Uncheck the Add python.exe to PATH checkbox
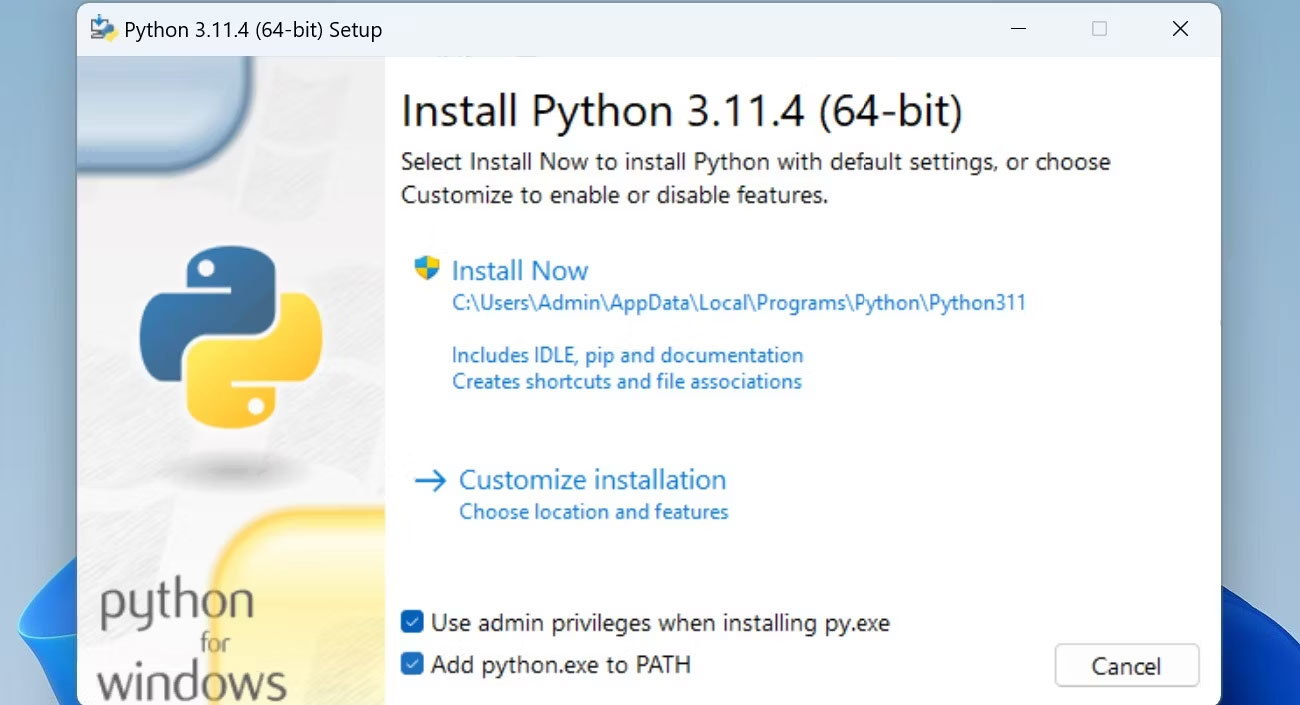Viewport: 1300px width, 705px height. (412, 664)
